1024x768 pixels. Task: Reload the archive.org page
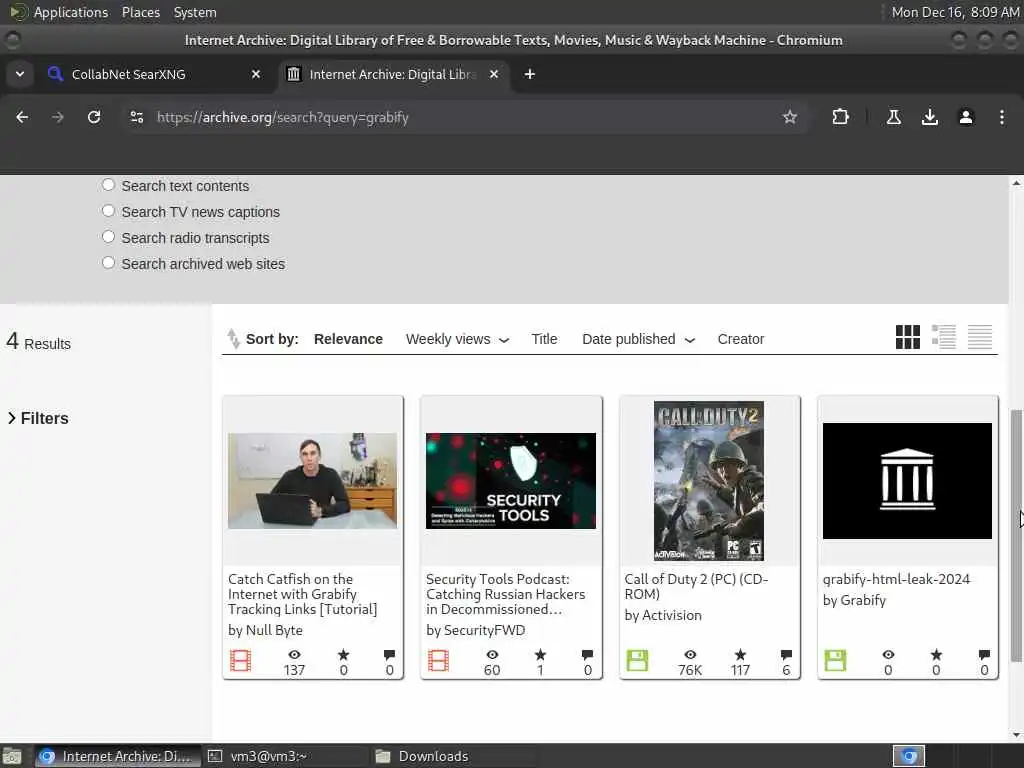tap(94, 117)
